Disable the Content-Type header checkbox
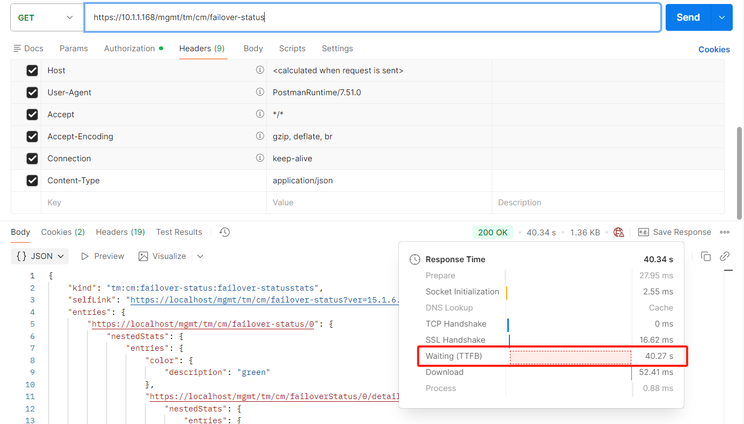744x424 pixels. tap(32, 181)
